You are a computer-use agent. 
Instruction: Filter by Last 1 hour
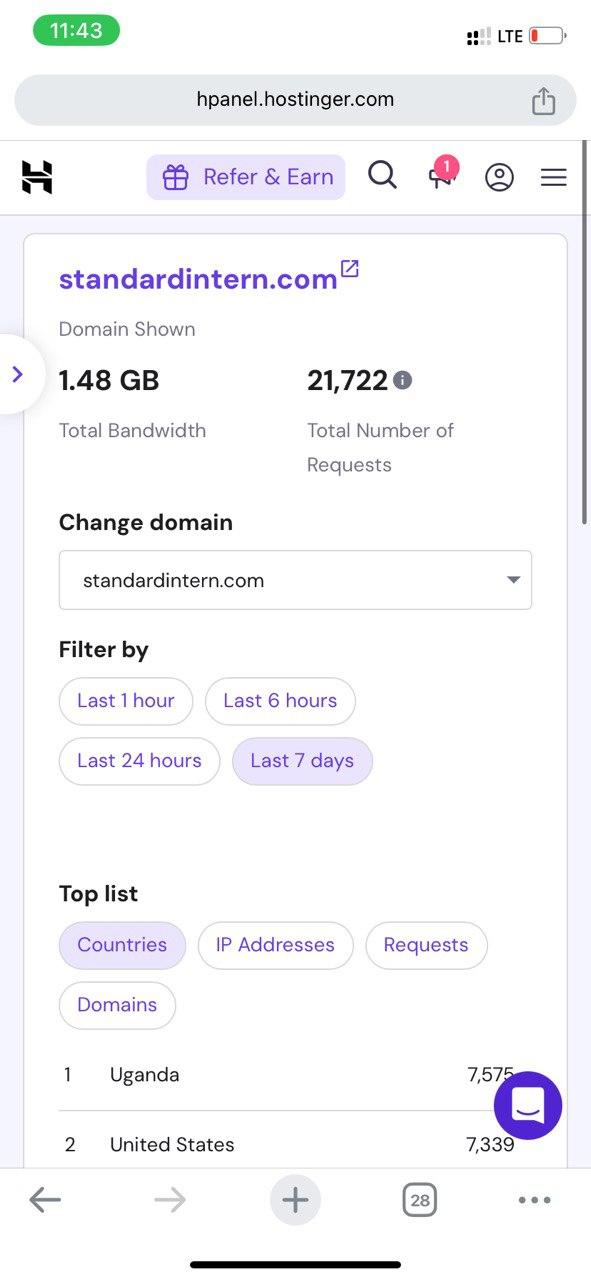(126, 701)
